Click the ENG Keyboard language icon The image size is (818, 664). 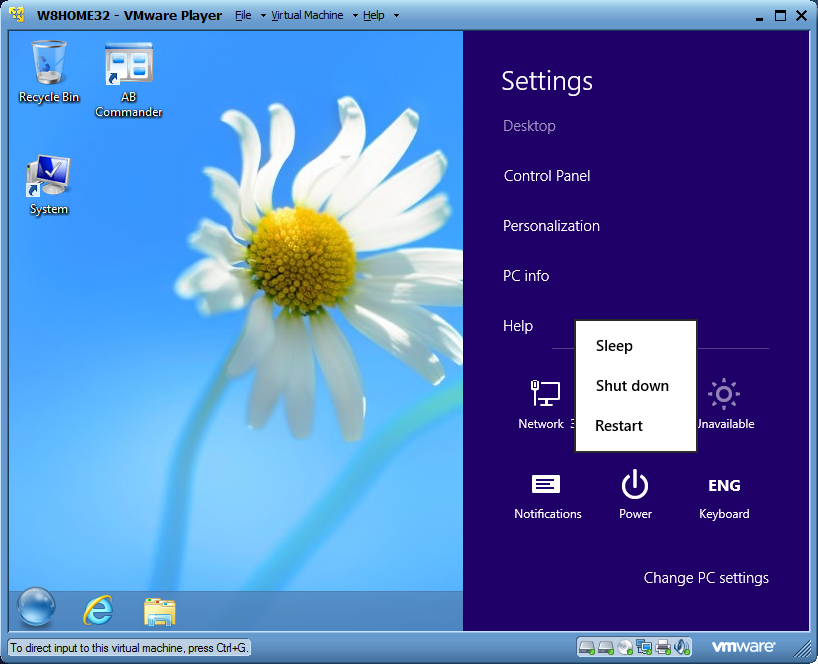(724, 487)
